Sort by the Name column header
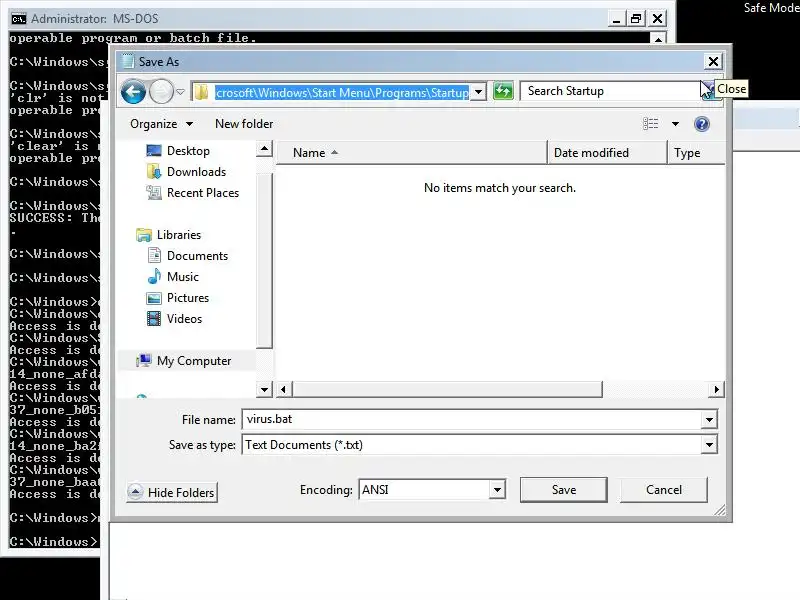 (x=411, y=153)
